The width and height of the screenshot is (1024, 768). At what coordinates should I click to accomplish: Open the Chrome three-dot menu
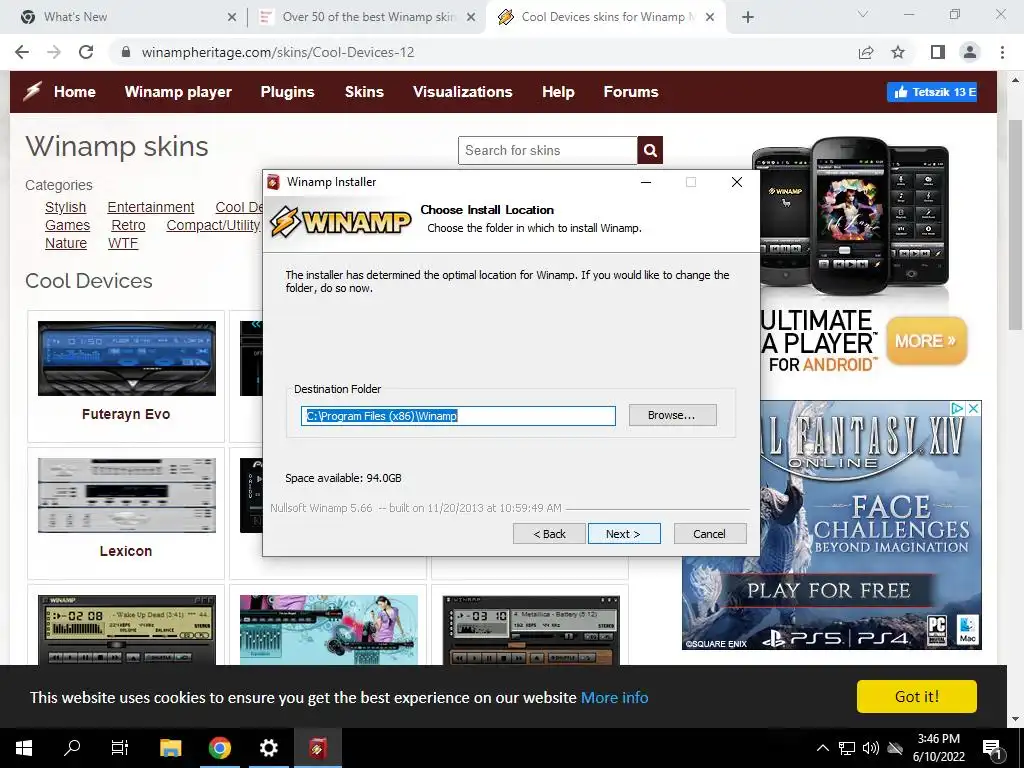point(1002,52)
